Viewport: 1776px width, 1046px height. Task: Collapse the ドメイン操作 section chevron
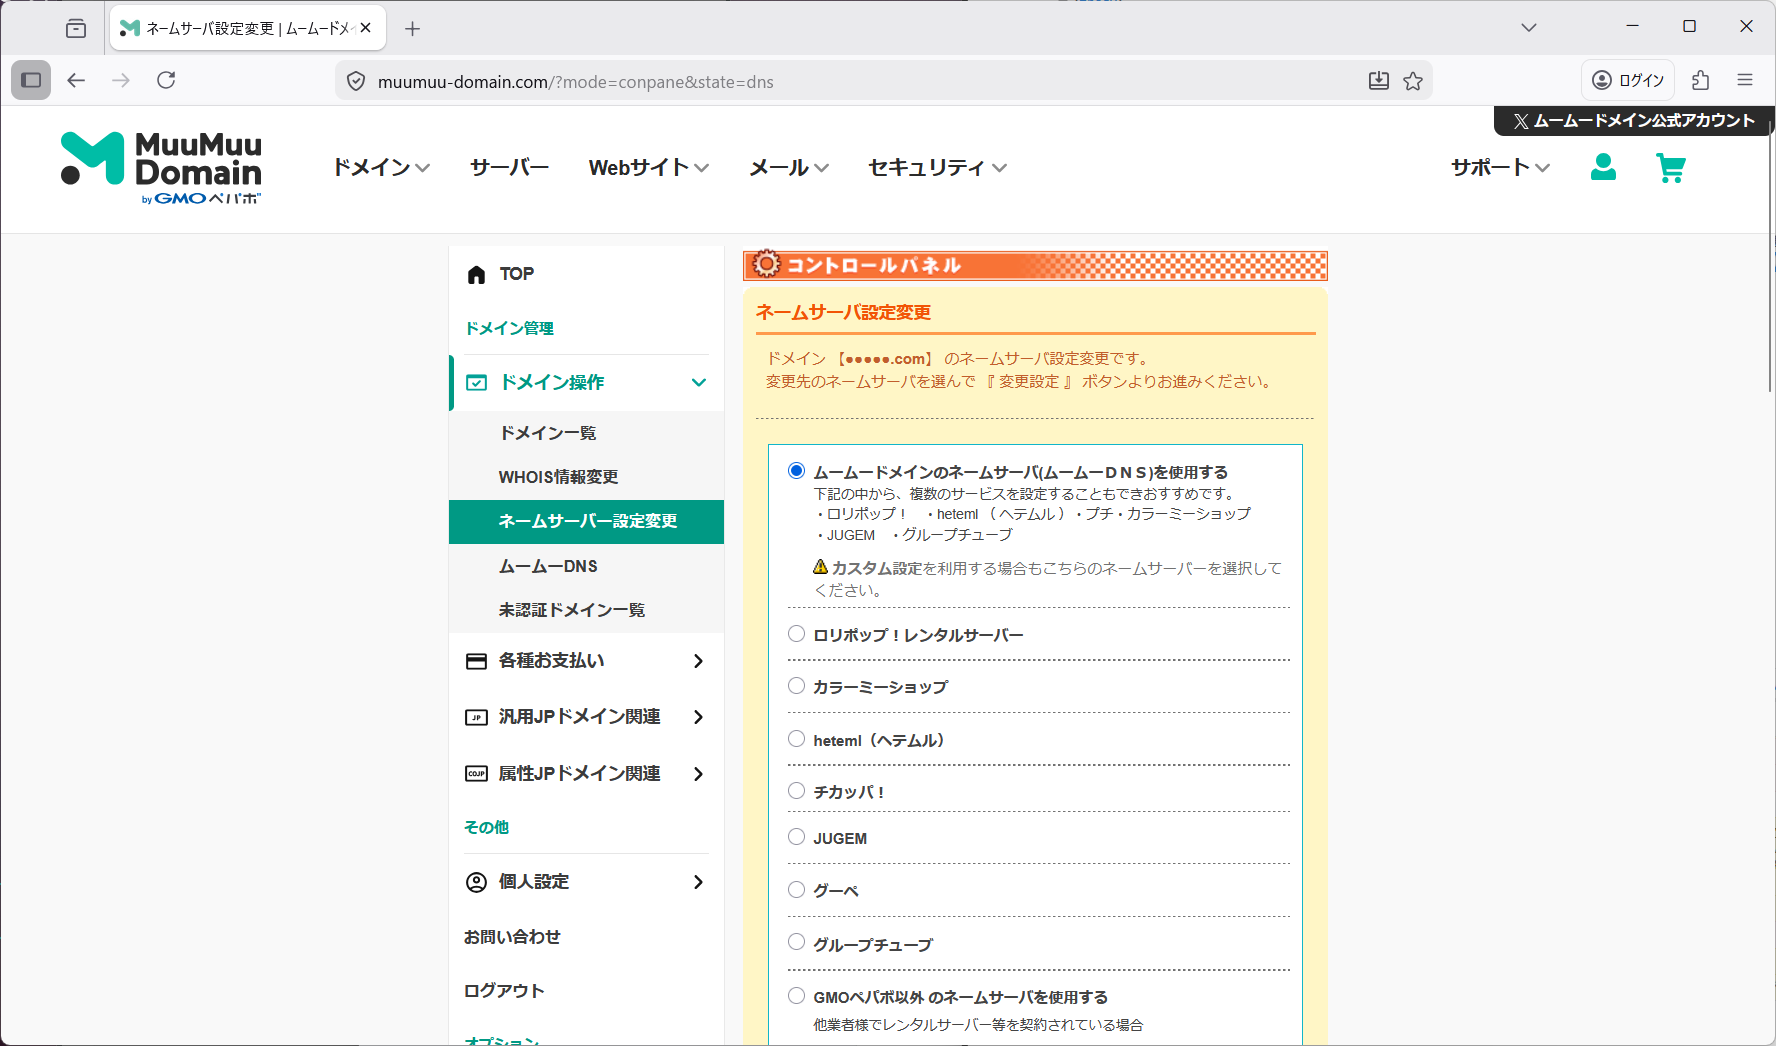[x=699, y=383]
